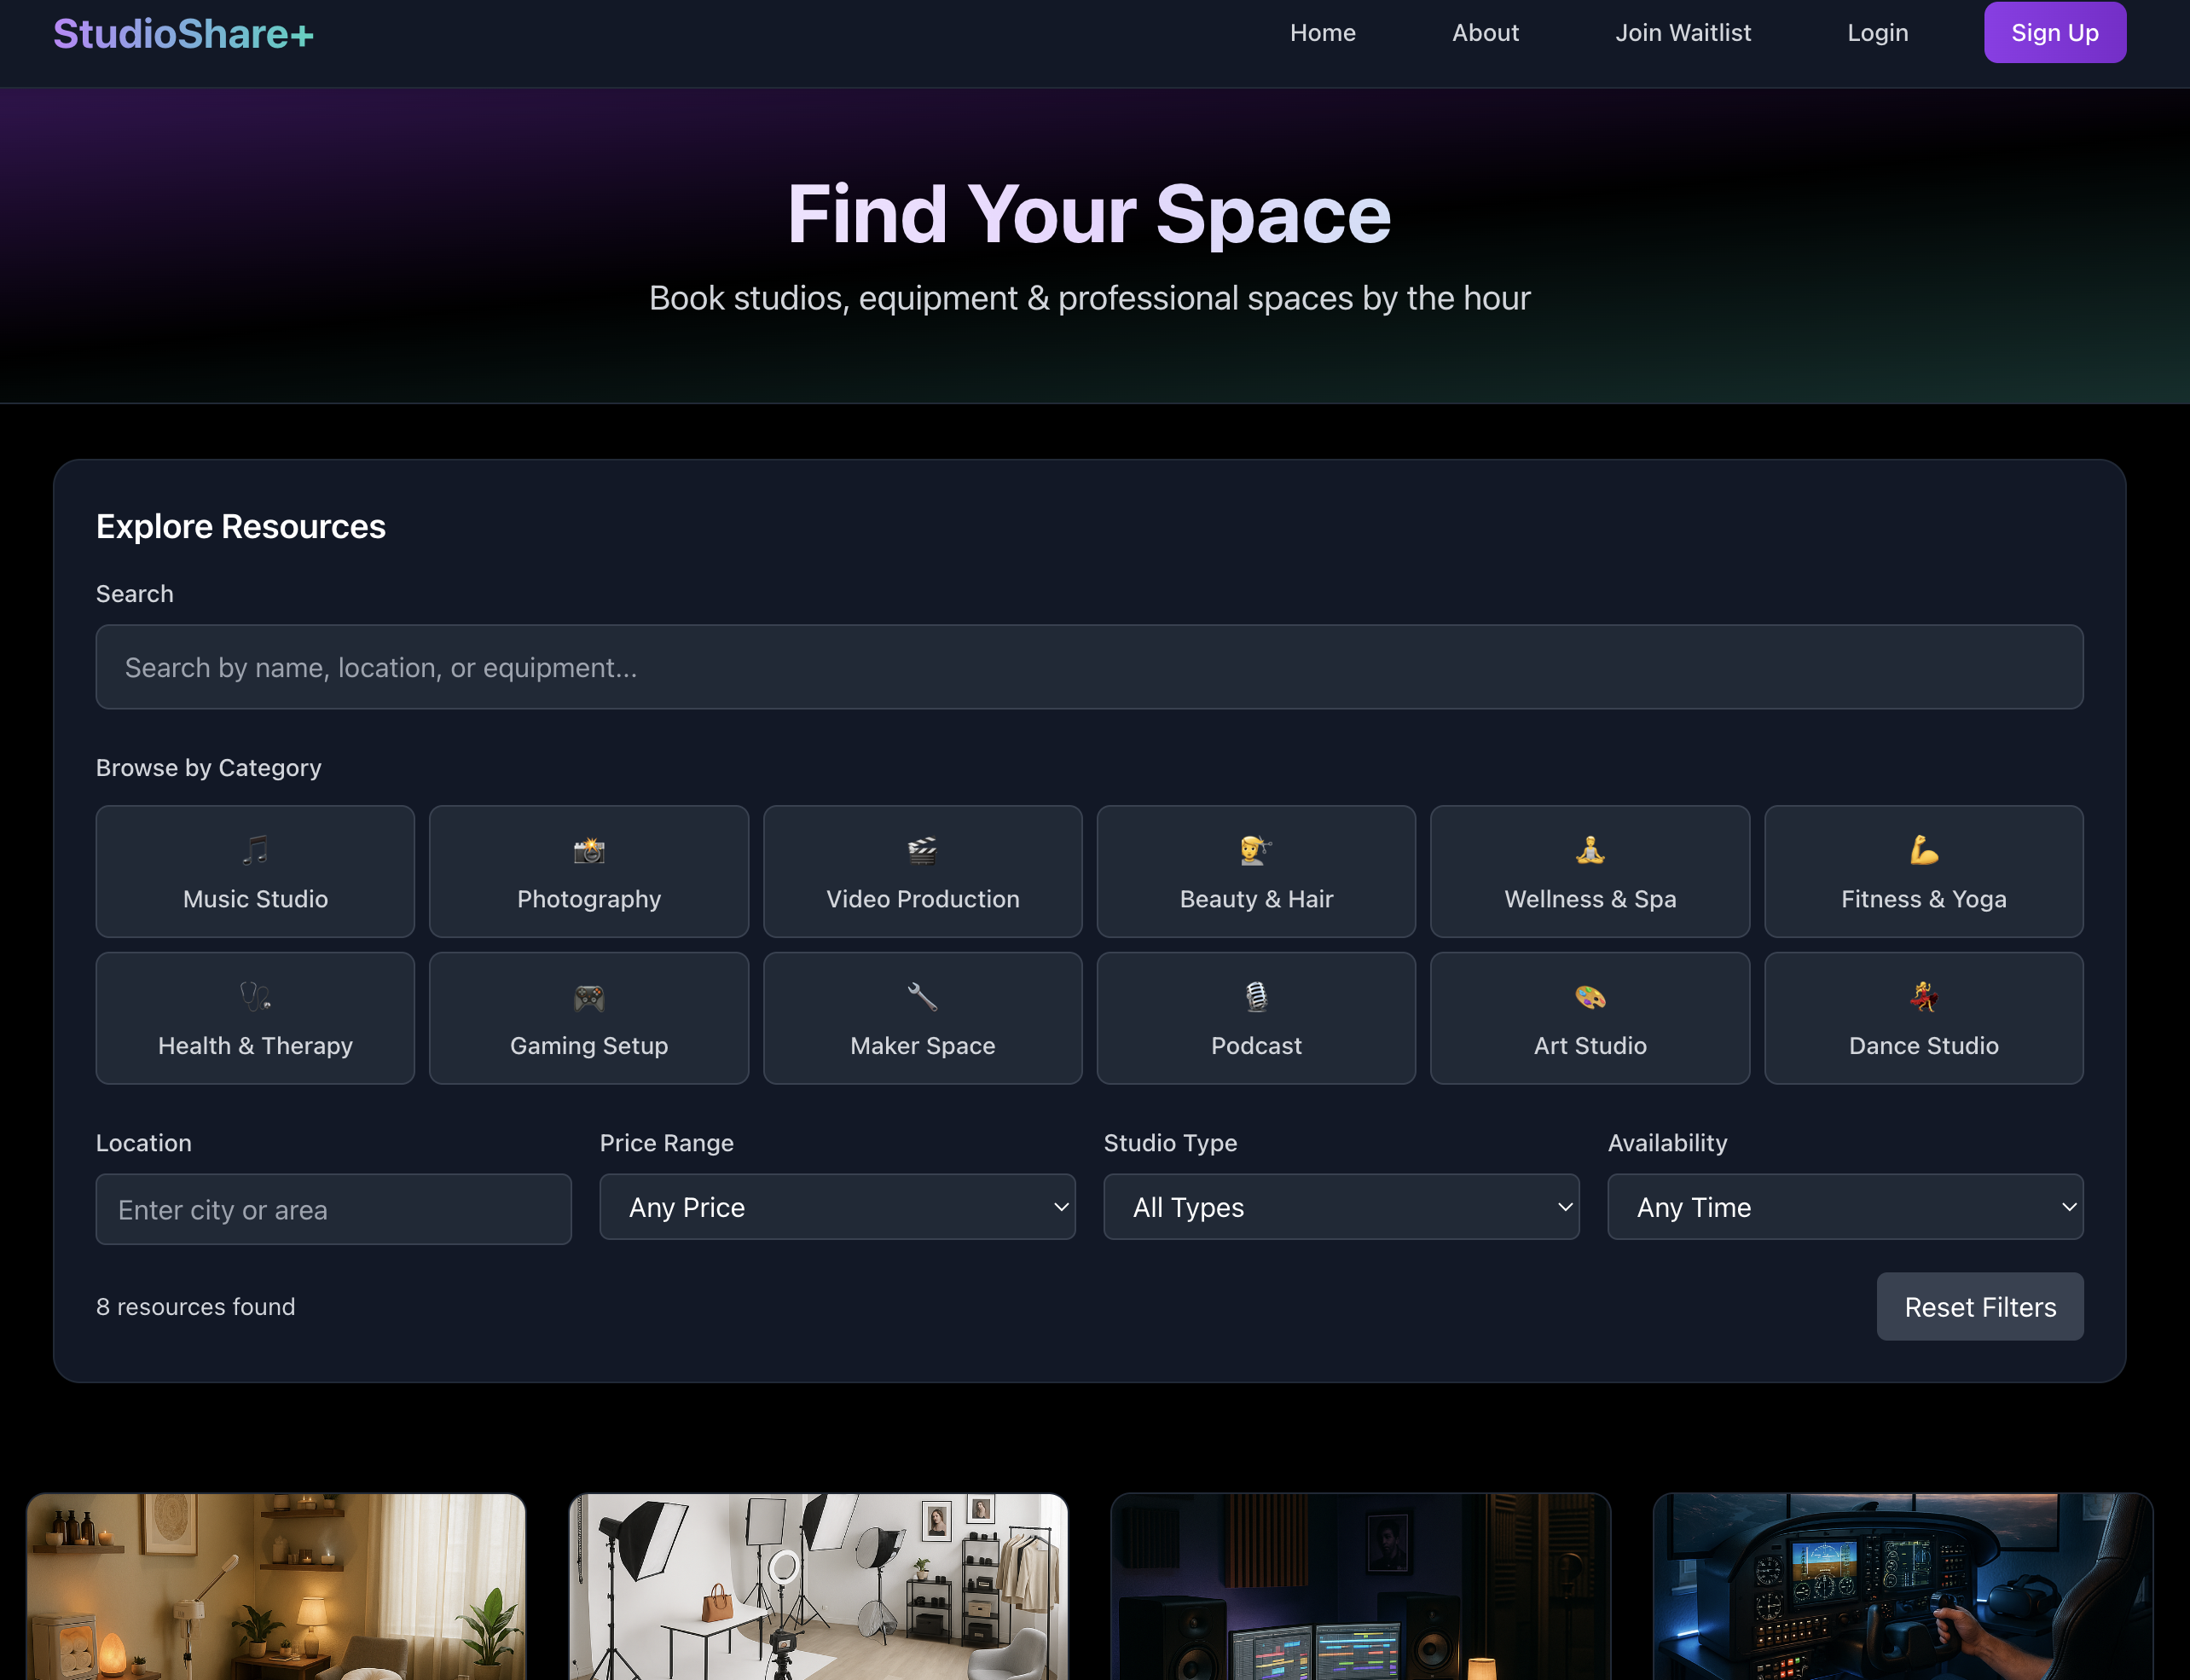Select the Photography category
Screen dimensions: 2190x1680
coord(588,871)
